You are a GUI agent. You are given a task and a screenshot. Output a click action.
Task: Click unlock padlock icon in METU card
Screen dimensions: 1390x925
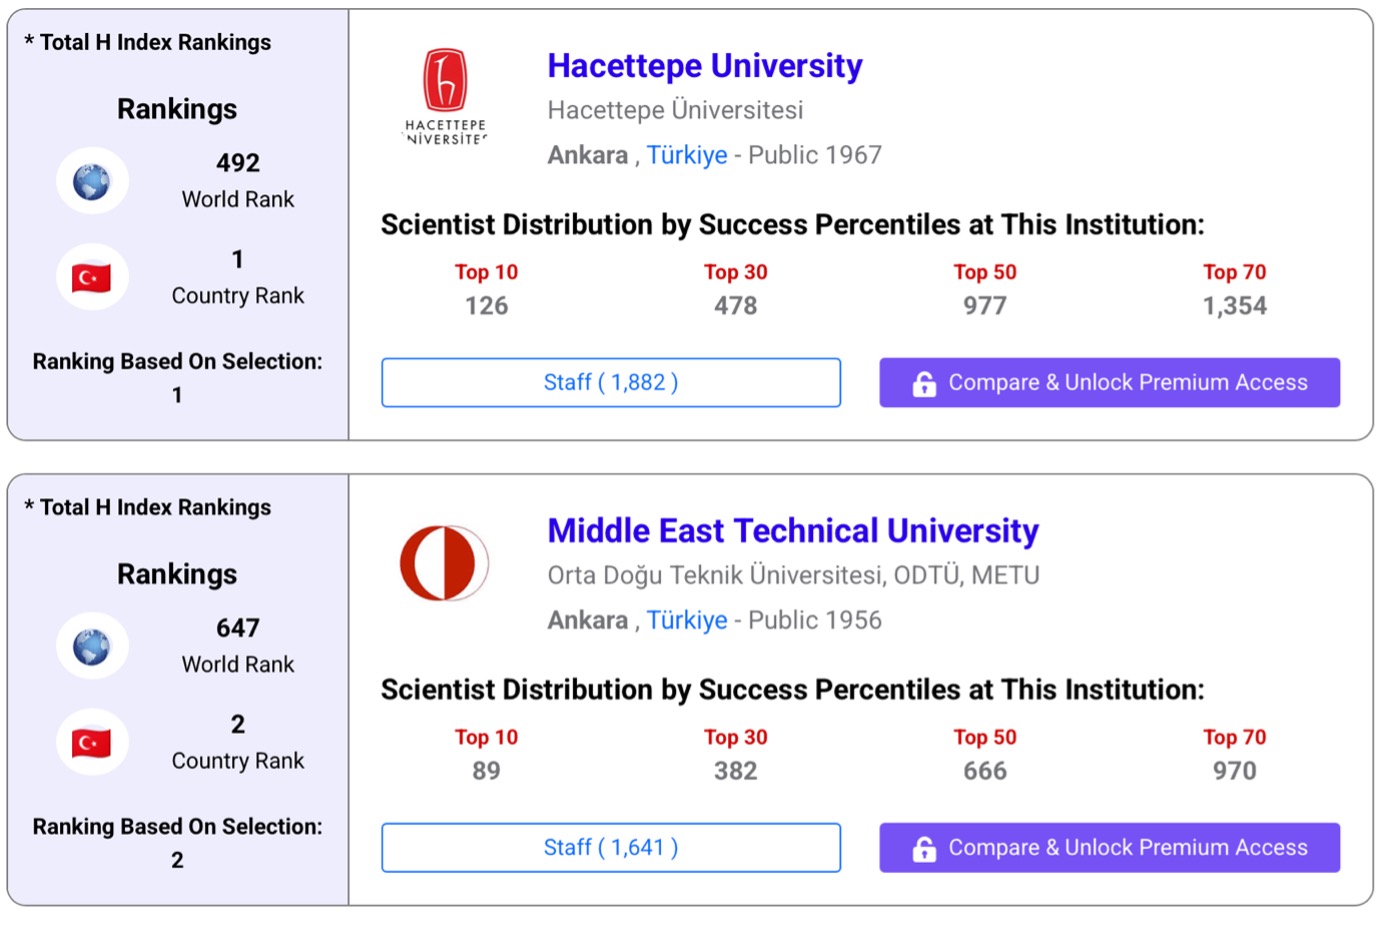pos(924,848)
